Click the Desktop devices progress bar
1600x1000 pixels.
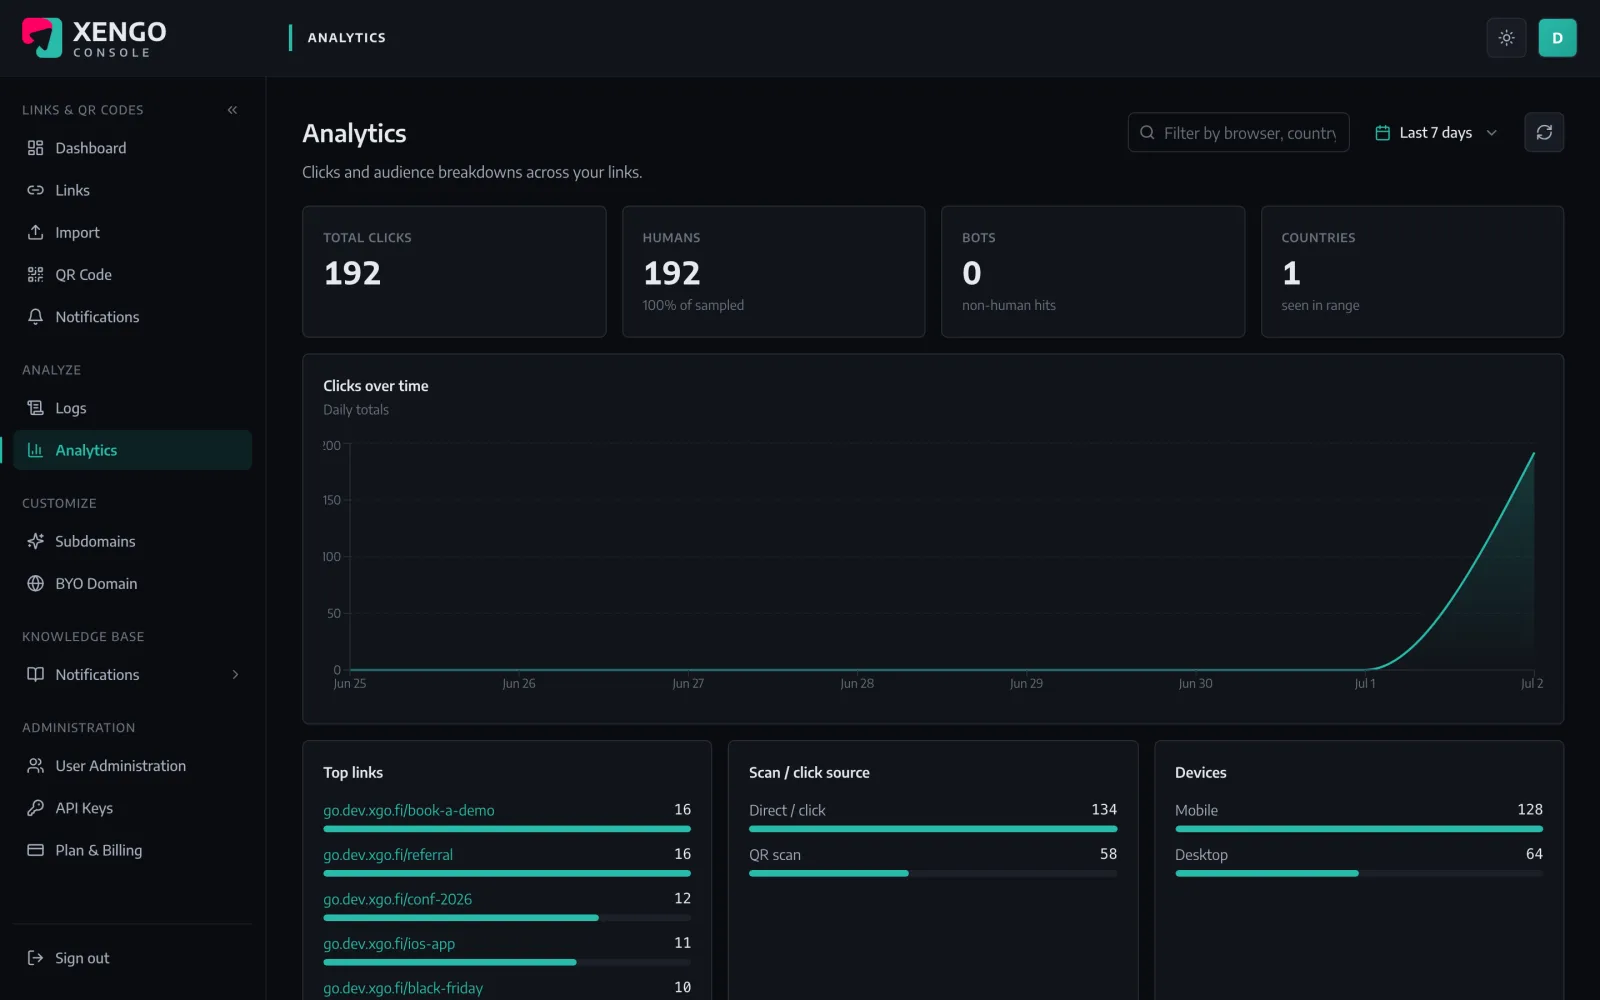[1359, 873]
